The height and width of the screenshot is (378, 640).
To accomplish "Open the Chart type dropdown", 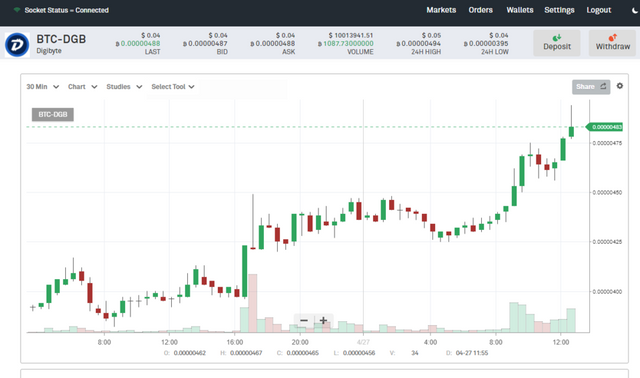I will (x=82, y=87).
